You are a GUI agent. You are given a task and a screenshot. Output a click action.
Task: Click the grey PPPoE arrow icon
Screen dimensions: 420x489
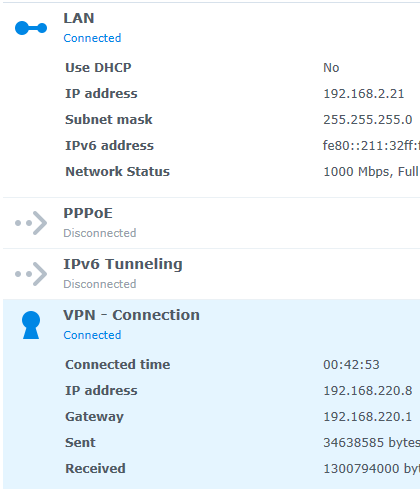coord(31,223)
